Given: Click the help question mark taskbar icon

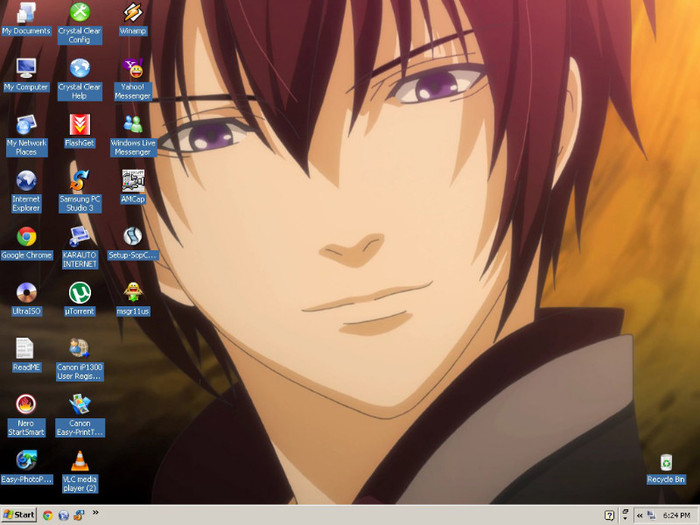Looking at the screenshot, I should tap(609, 516).
